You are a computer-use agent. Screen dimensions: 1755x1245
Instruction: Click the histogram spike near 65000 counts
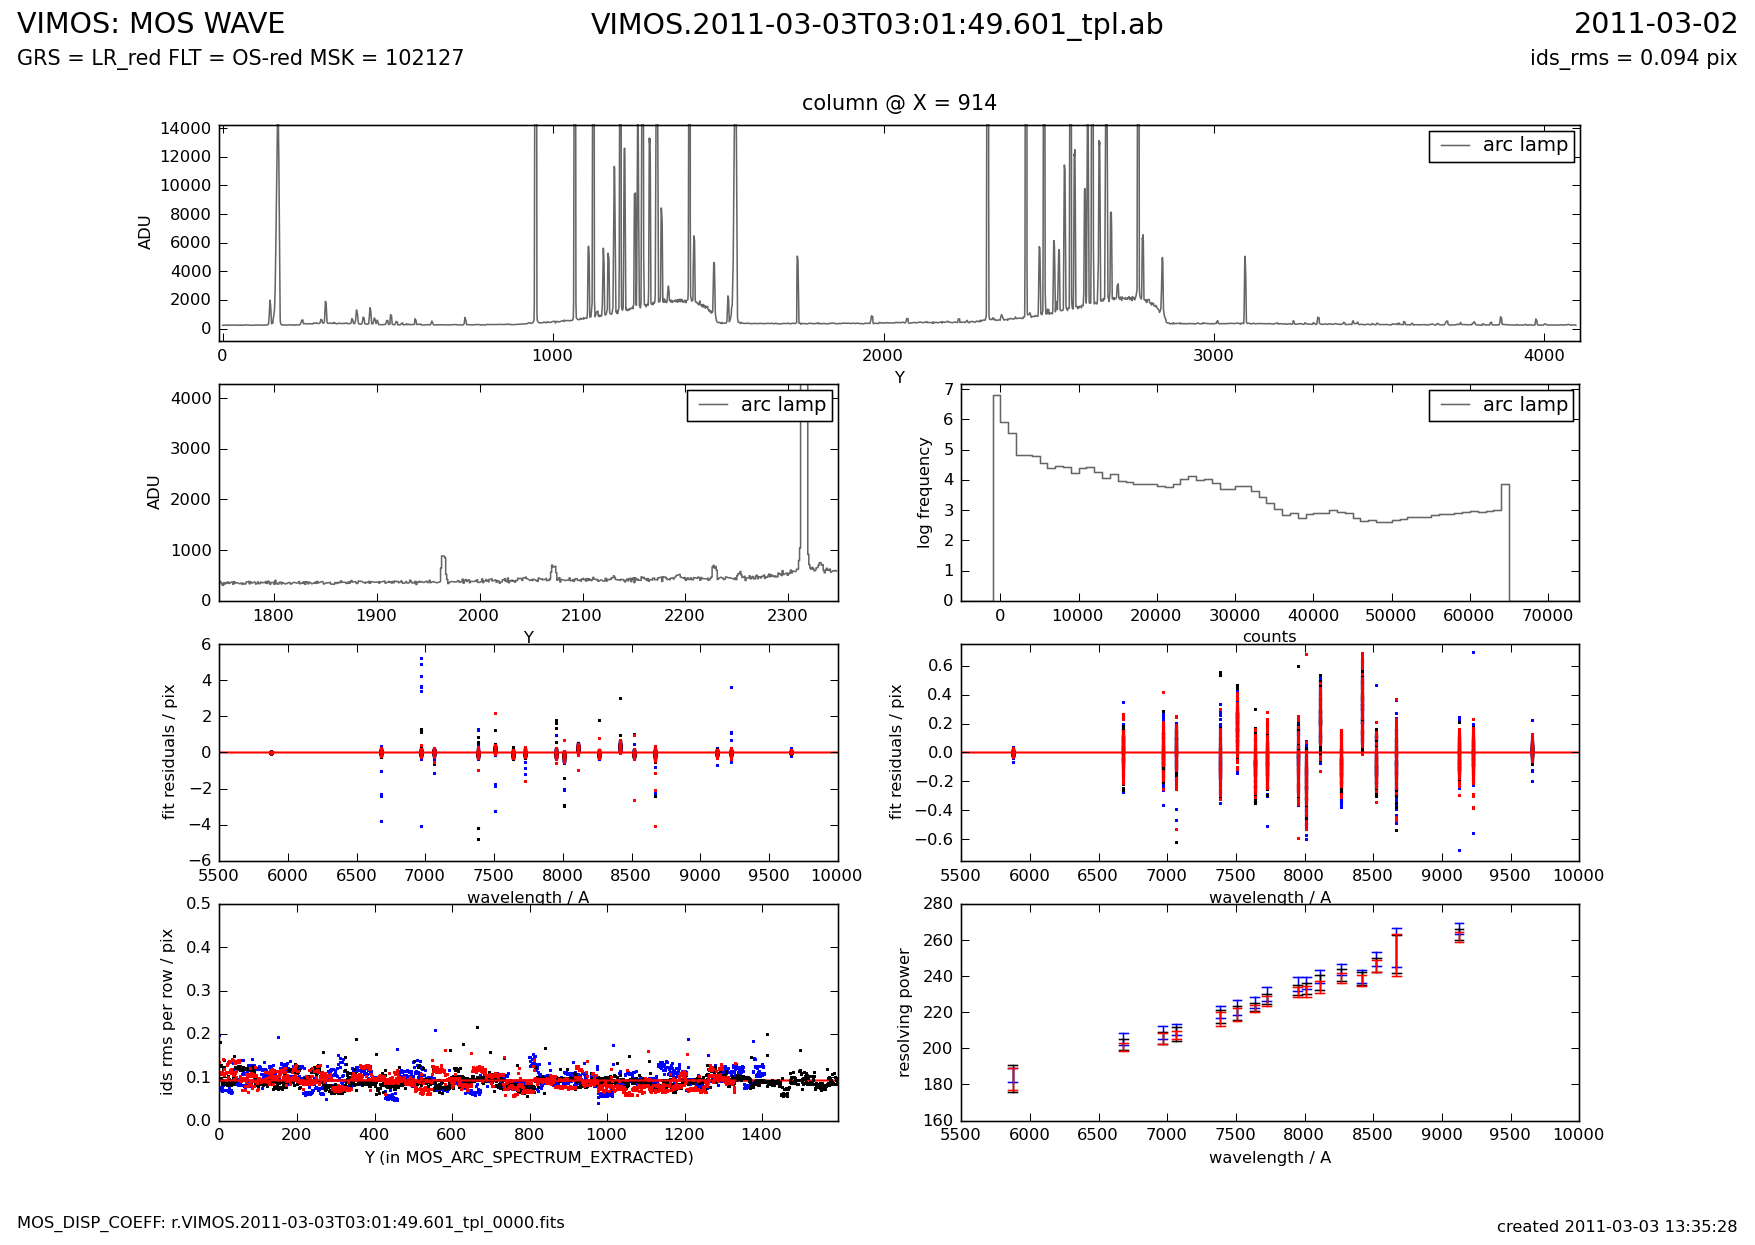tap(1504, 487)
